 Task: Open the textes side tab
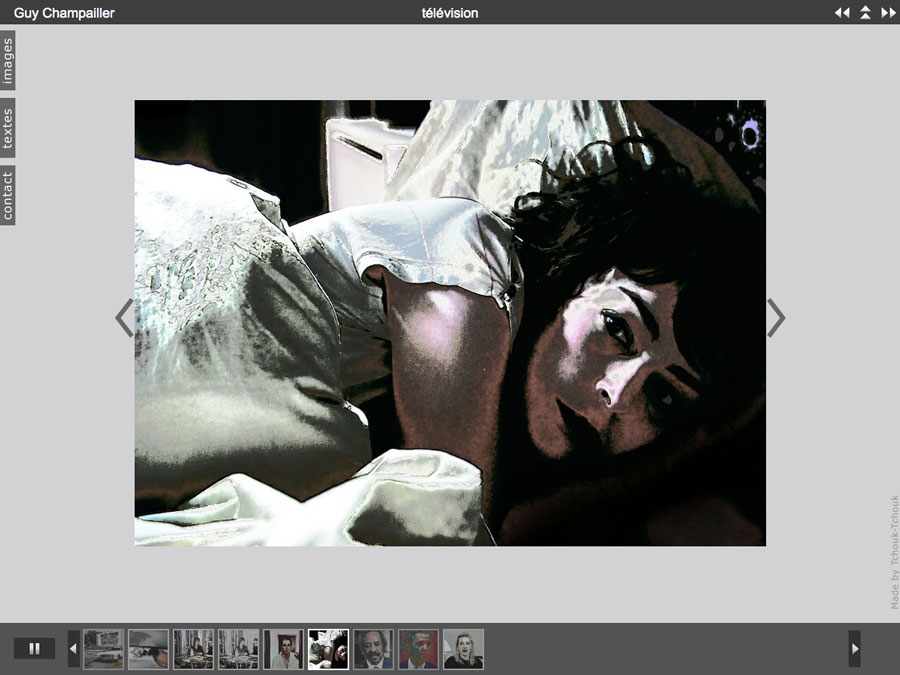click(7, 128)
